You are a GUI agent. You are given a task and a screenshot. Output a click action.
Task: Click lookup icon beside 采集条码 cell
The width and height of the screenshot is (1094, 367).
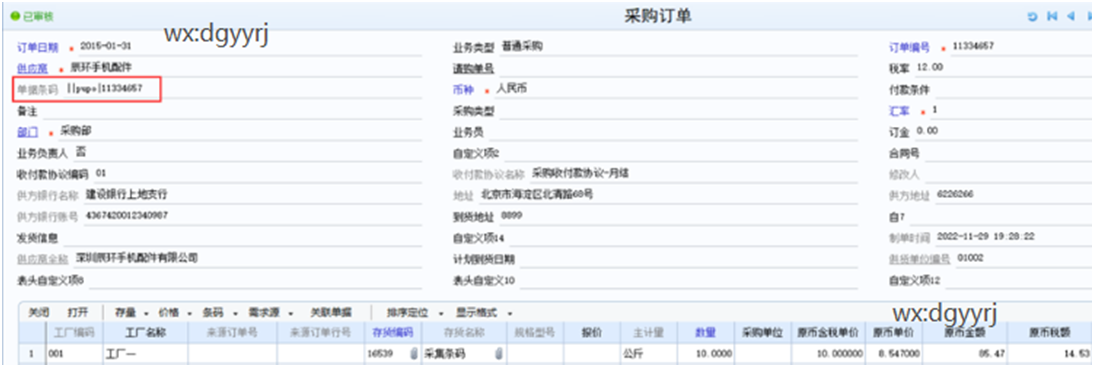[498, 354]
